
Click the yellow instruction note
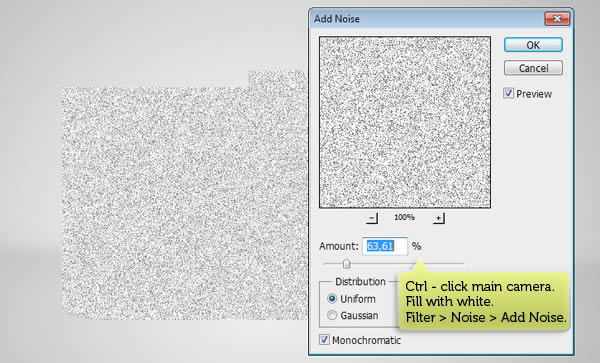(x=485, y=301)
